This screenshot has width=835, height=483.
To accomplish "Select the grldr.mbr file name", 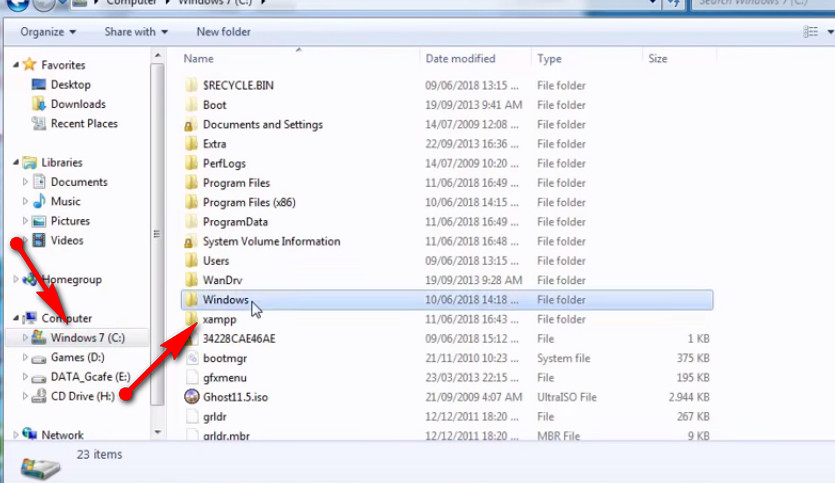I will [226, 436].
